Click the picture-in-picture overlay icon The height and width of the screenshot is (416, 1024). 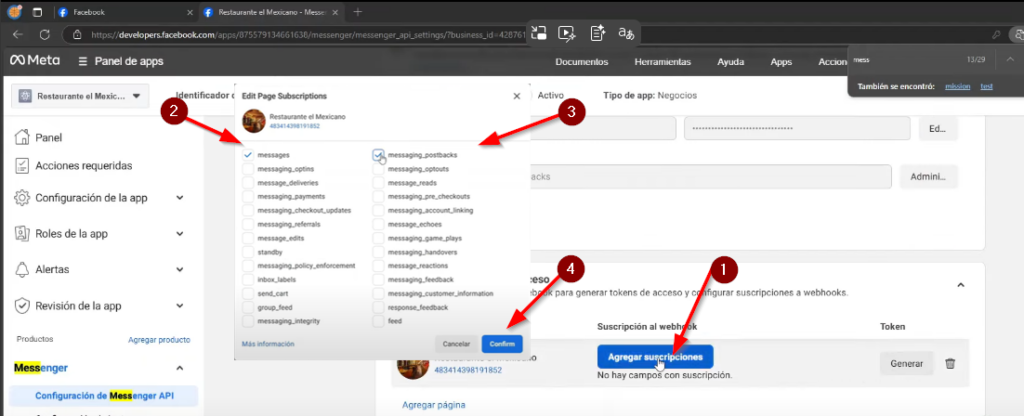539,33
